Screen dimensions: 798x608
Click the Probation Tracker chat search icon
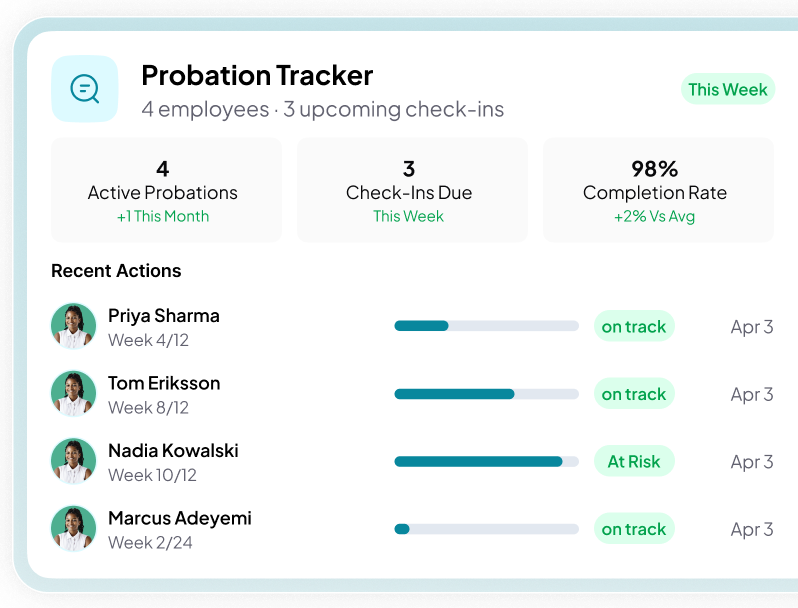pyautogui.click(x=85, y=89)
